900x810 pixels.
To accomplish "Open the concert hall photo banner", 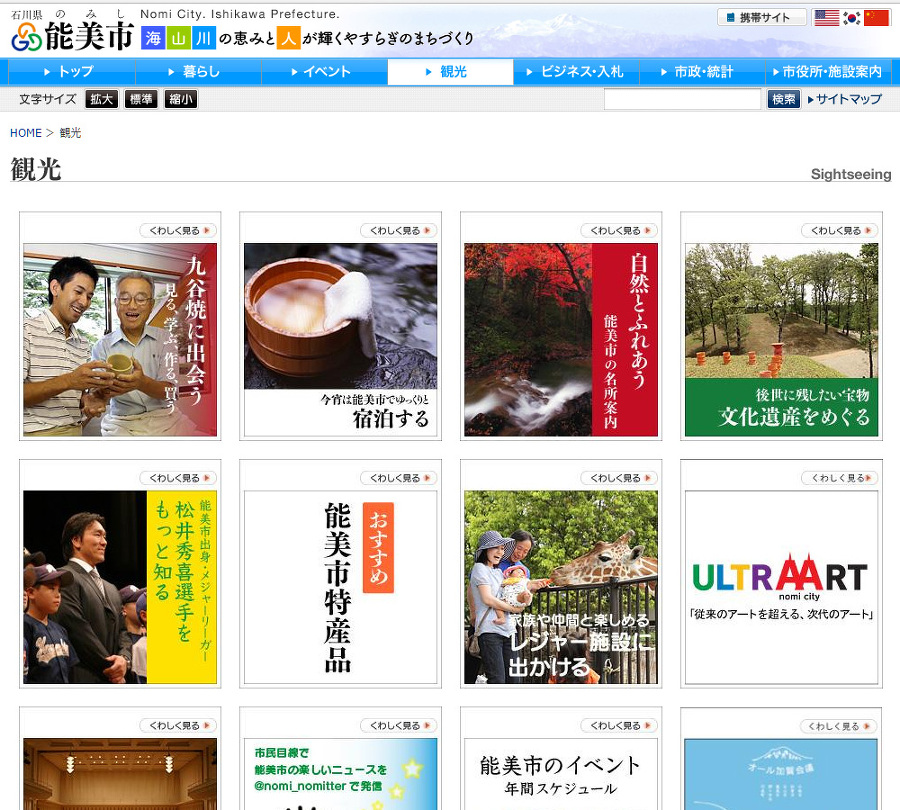I will (120, 774).
